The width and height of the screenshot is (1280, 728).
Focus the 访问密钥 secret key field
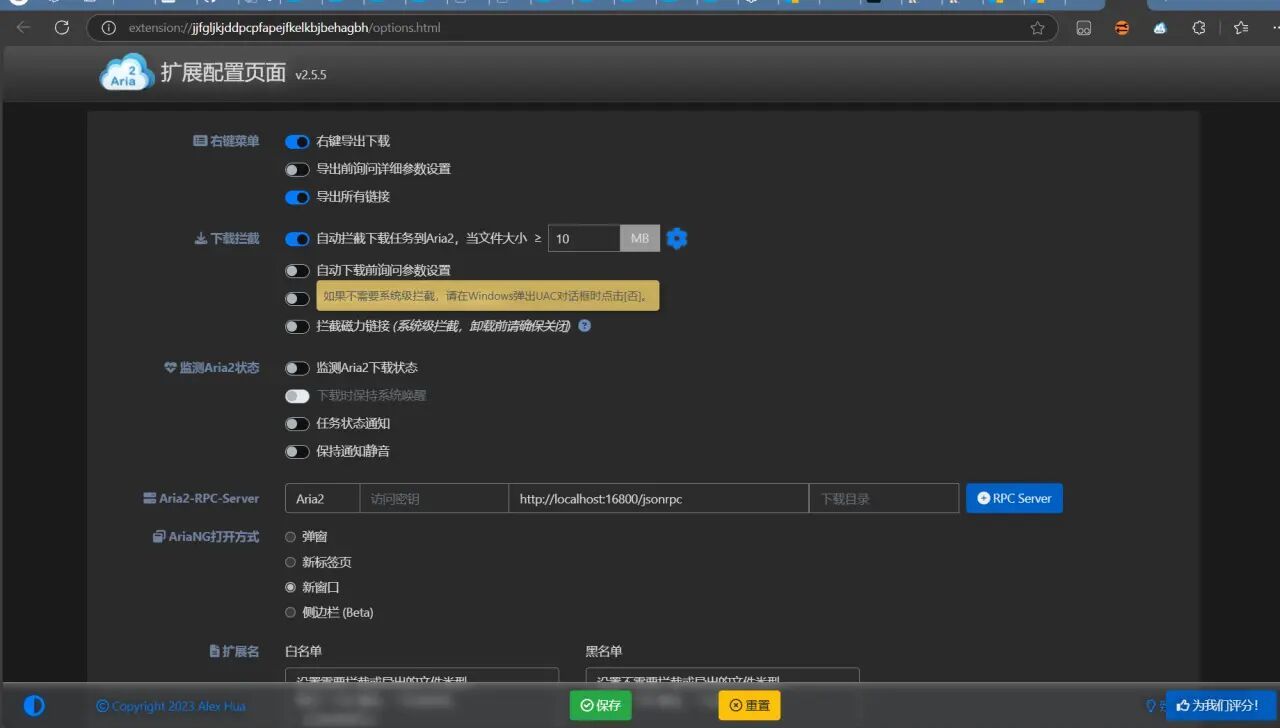434,498
